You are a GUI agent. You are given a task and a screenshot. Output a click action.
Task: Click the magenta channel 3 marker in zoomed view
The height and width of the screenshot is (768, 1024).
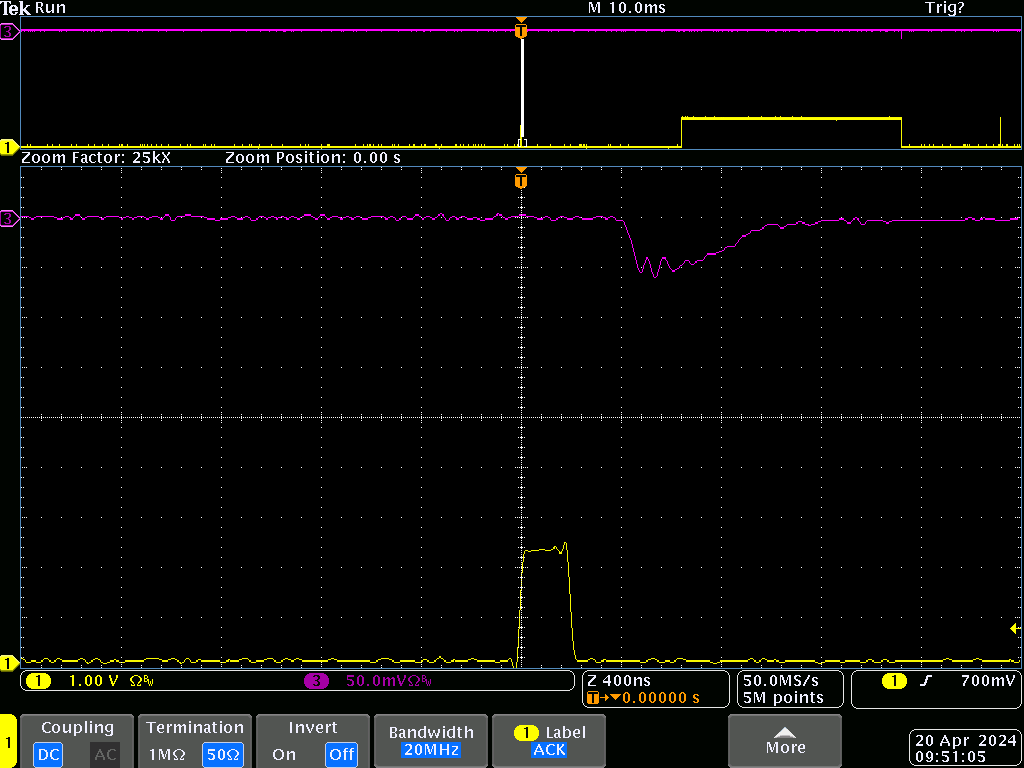[9, 218]
